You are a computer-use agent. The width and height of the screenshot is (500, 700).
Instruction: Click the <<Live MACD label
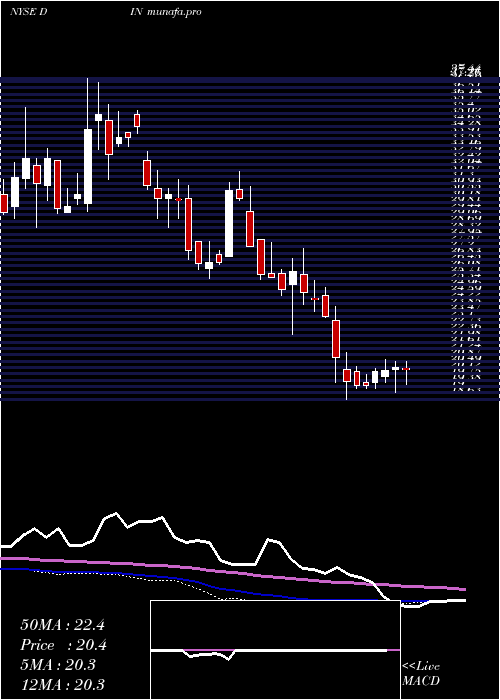421,673
